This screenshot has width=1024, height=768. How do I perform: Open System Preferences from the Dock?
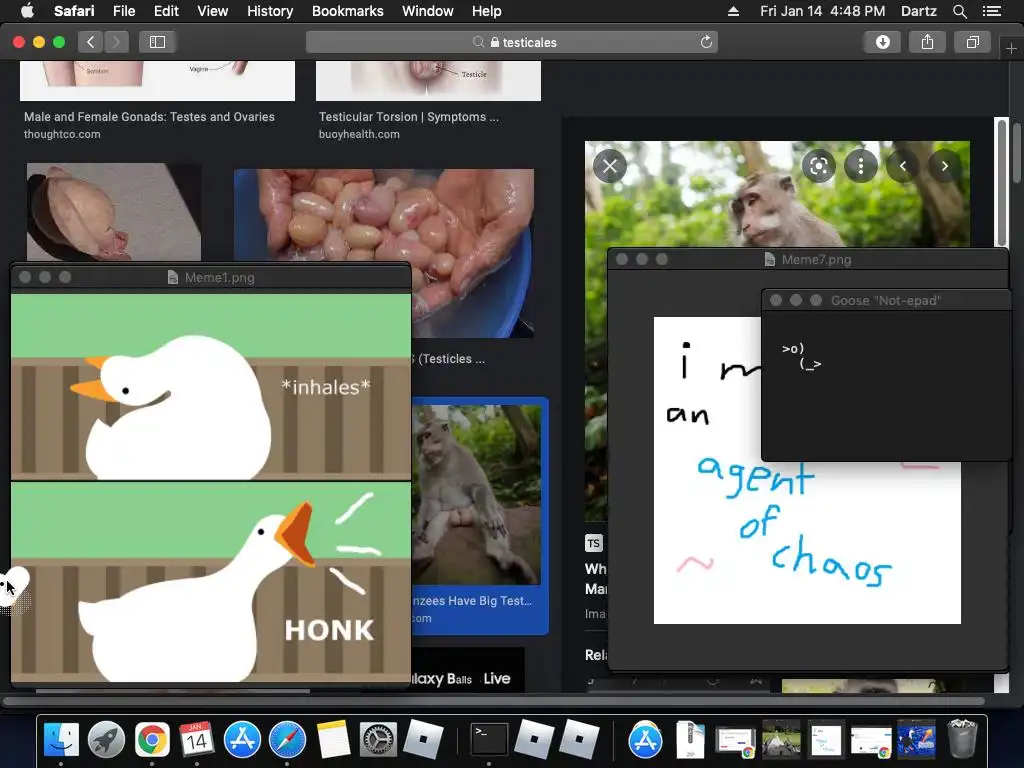378,740
